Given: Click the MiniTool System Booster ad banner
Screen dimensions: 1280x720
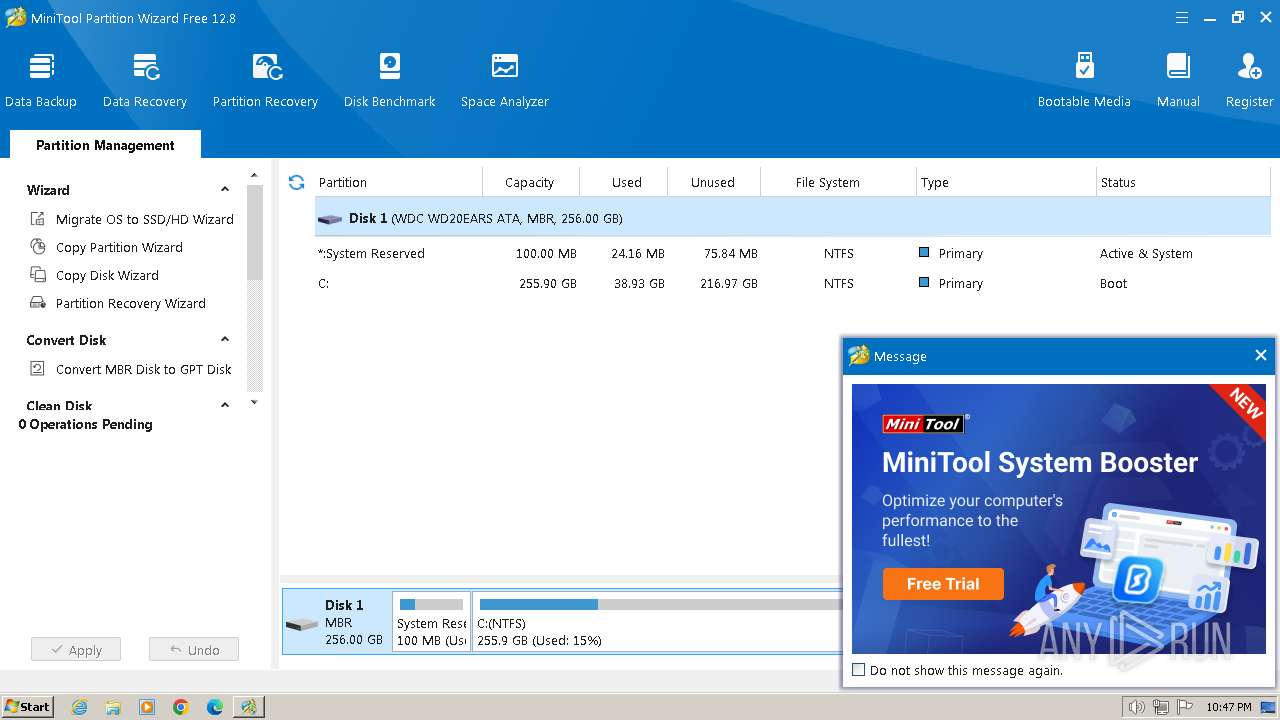Looking at the screenshot, I should (1059, 519).
